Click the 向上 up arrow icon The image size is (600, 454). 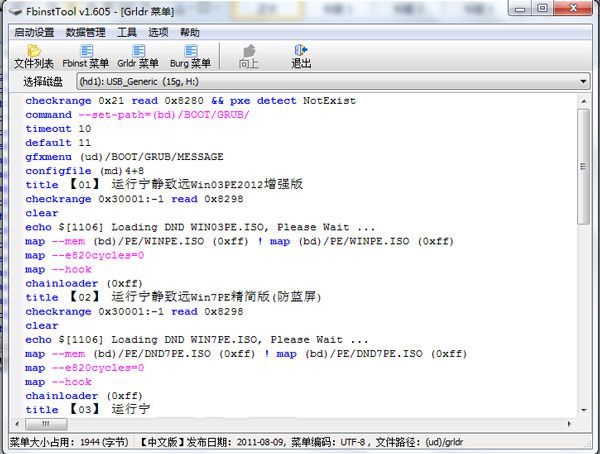(x=249, y=56)
